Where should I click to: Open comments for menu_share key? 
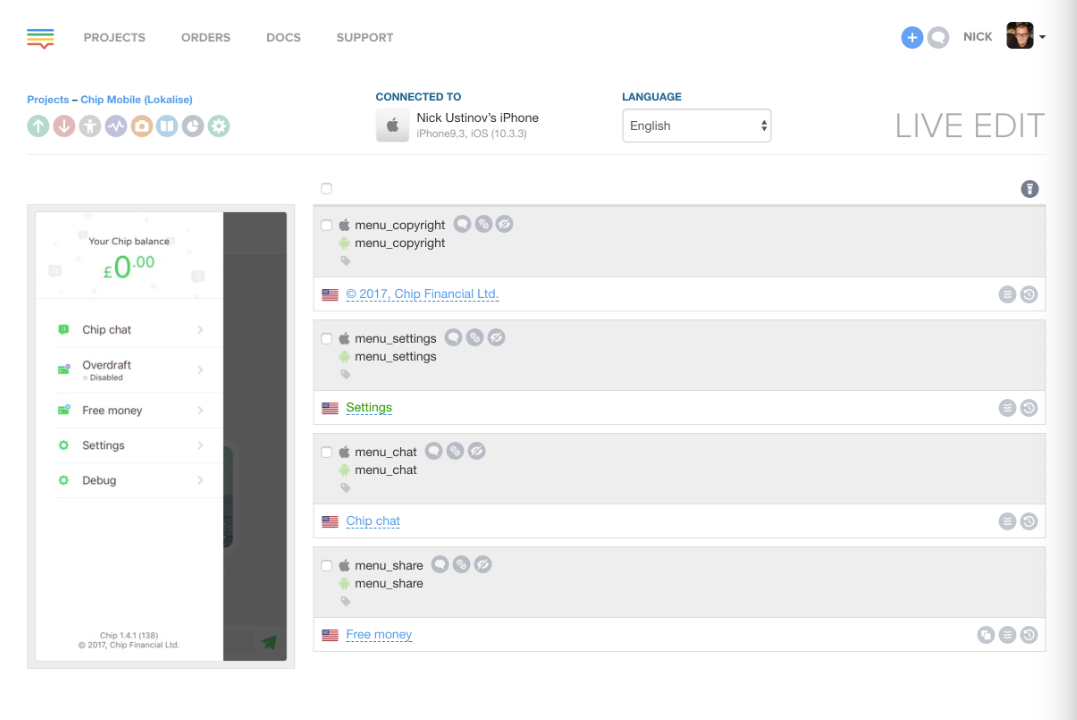click(x=440, y=564)
